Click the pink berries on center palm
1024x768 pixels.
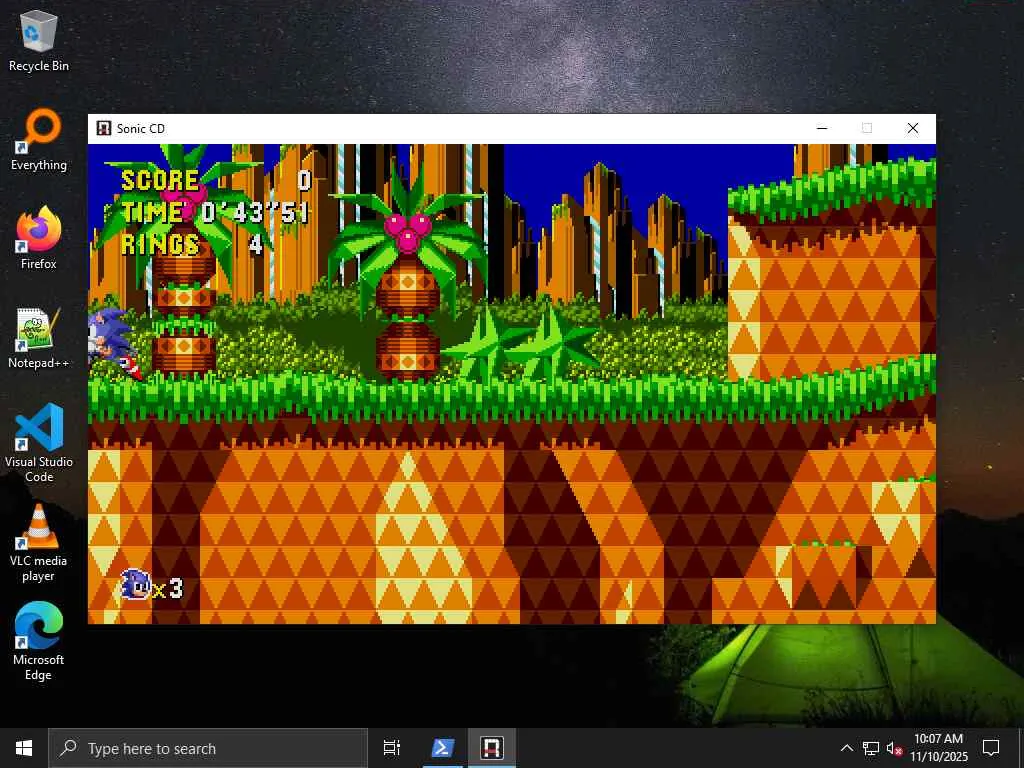click(408, 232)
